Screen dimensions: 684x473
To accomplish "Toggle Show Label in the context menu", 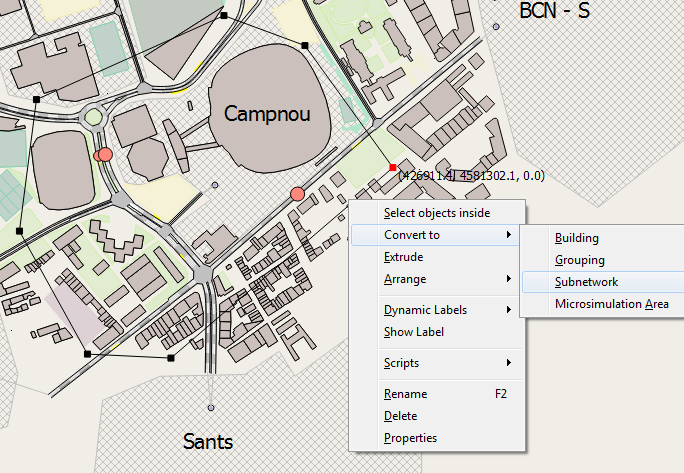I will (414, 332).
